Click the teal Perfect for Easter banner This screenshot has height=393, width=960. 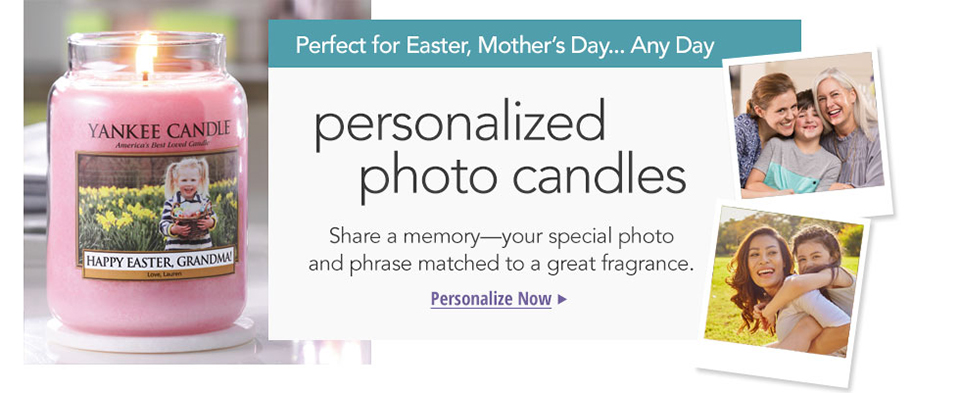[x=534, y=44]
